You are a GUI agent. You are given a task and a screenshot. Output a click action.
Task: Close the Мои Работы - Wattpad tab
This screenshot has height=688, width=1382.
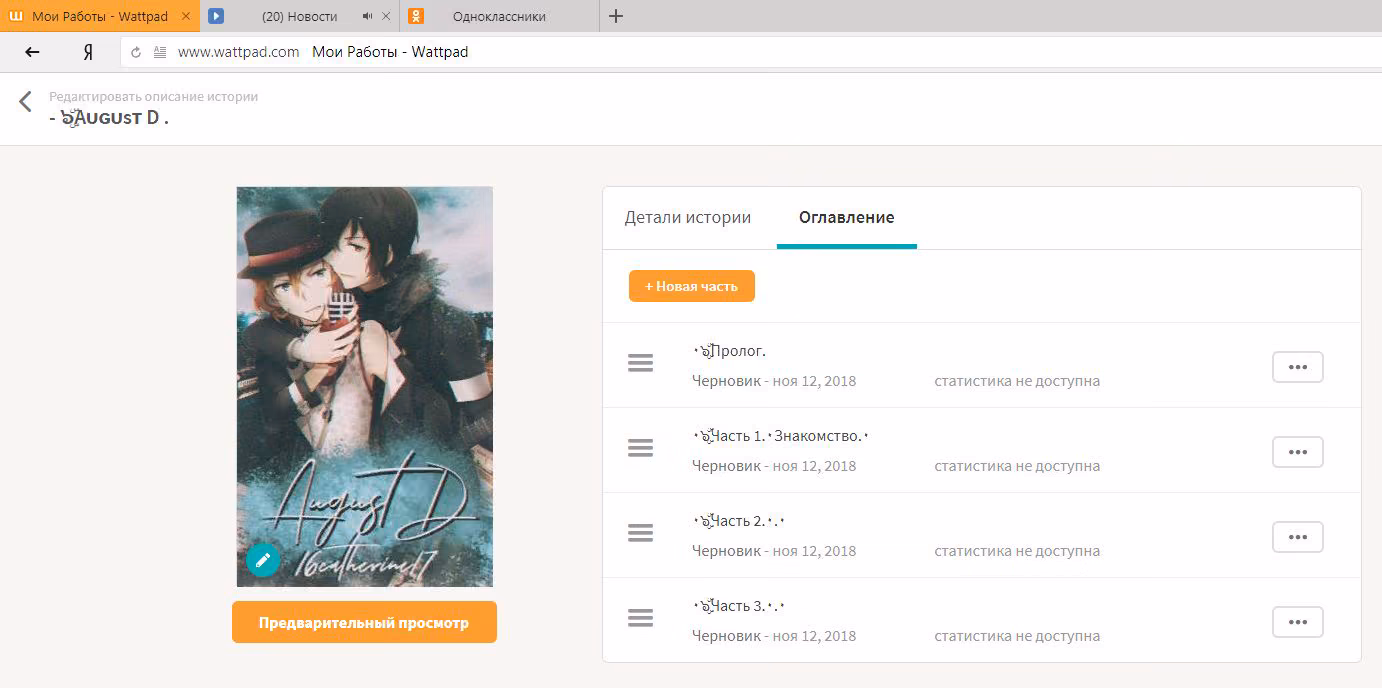pyautogui.click(x=185, y=16)
